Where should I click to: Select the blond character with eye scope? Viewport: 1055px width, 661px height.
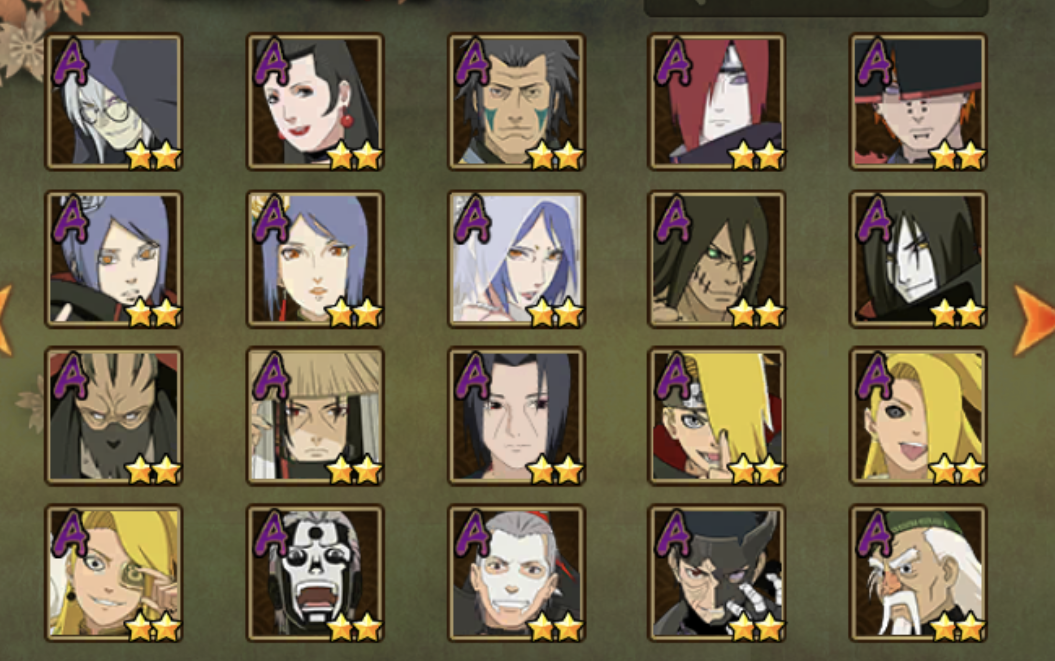(x=114, y=573)
